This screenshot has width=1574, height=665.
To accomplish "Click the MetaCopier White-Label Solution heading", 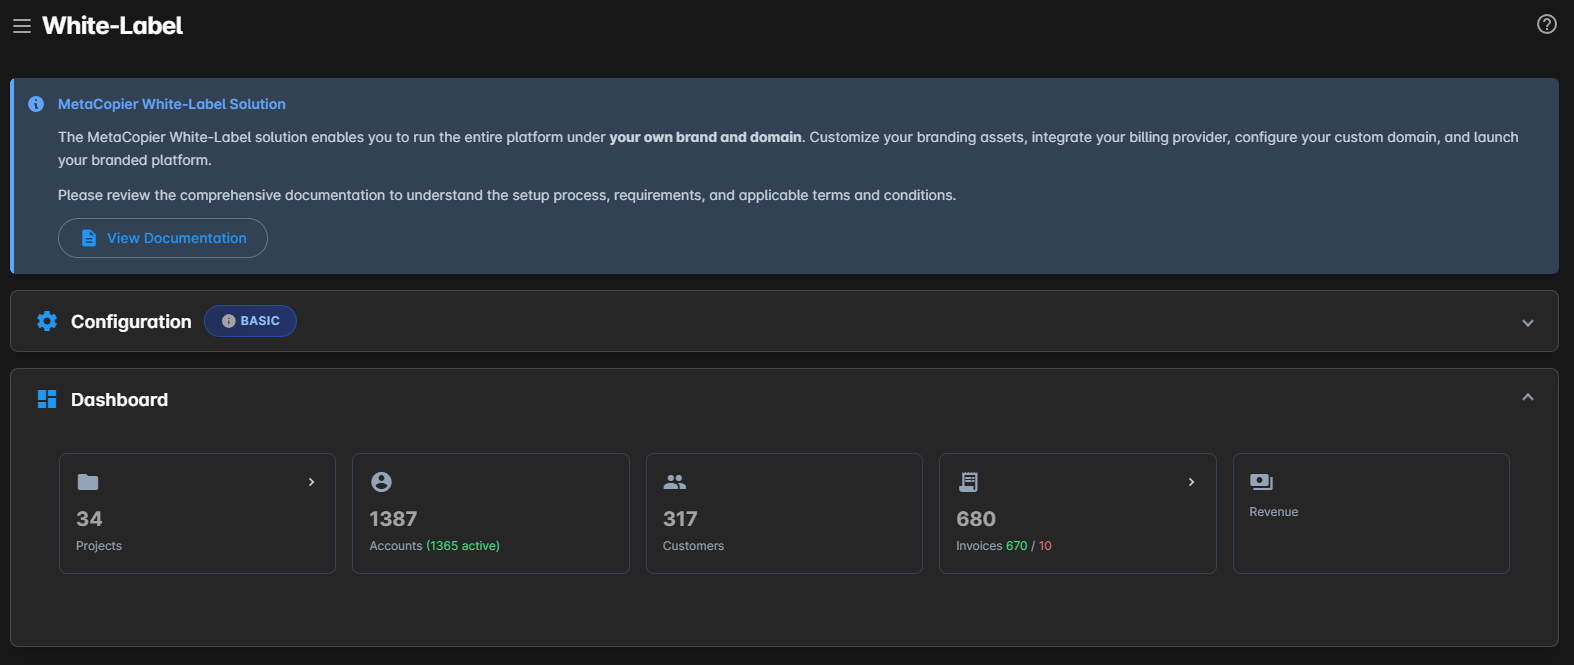I will click(172, 104).
